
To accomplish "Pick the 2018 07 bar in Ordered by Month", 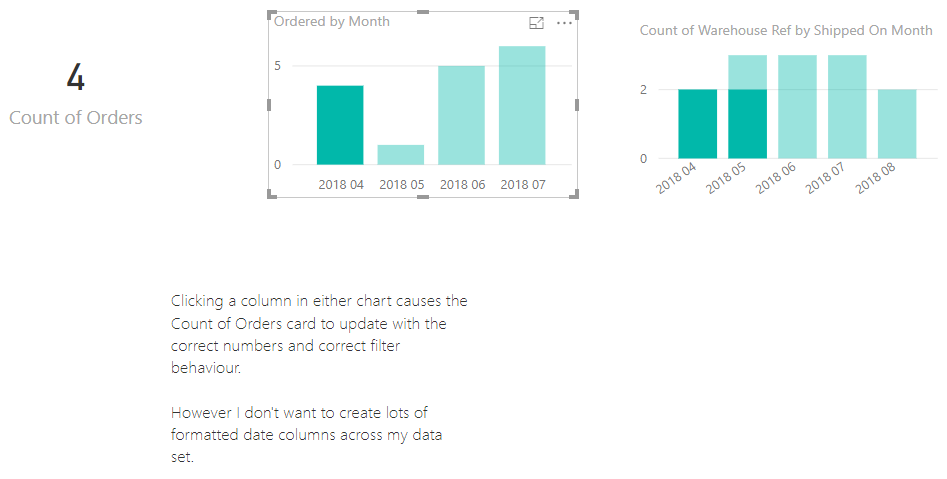I will point(522,105).
